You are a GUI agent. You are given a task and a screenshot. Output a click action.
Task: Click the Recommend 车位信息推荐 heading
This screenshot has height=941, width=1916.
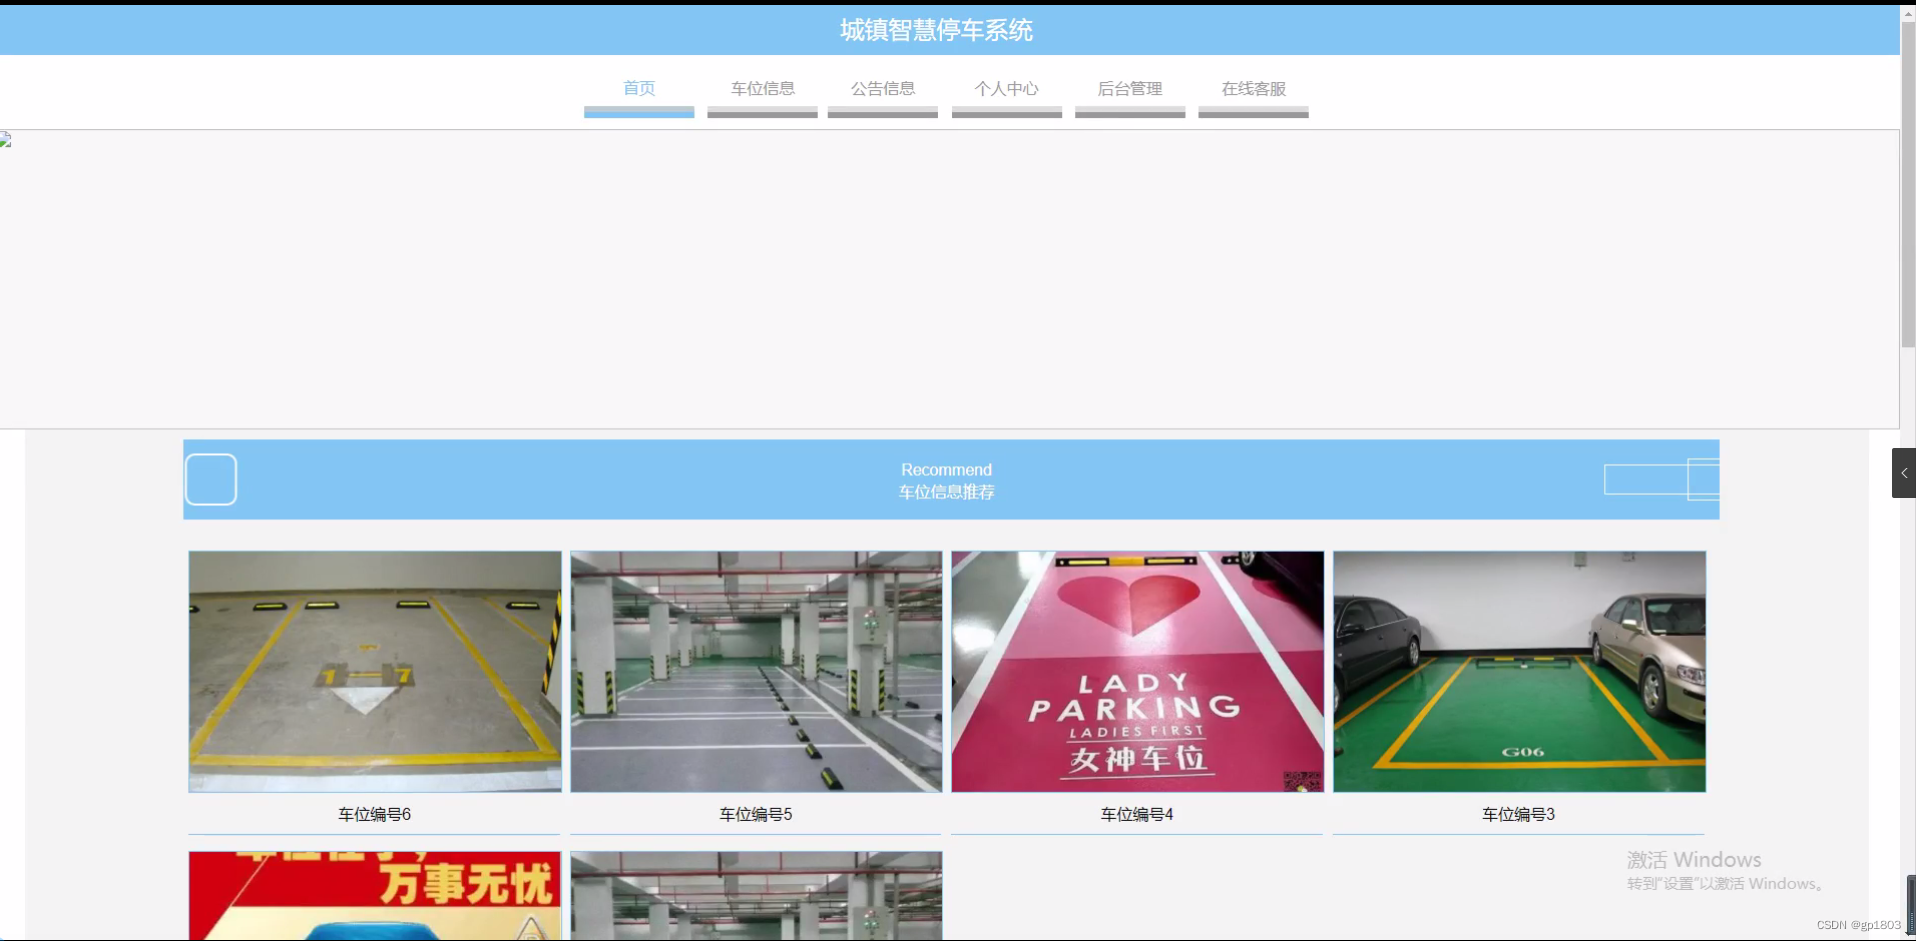947,481
